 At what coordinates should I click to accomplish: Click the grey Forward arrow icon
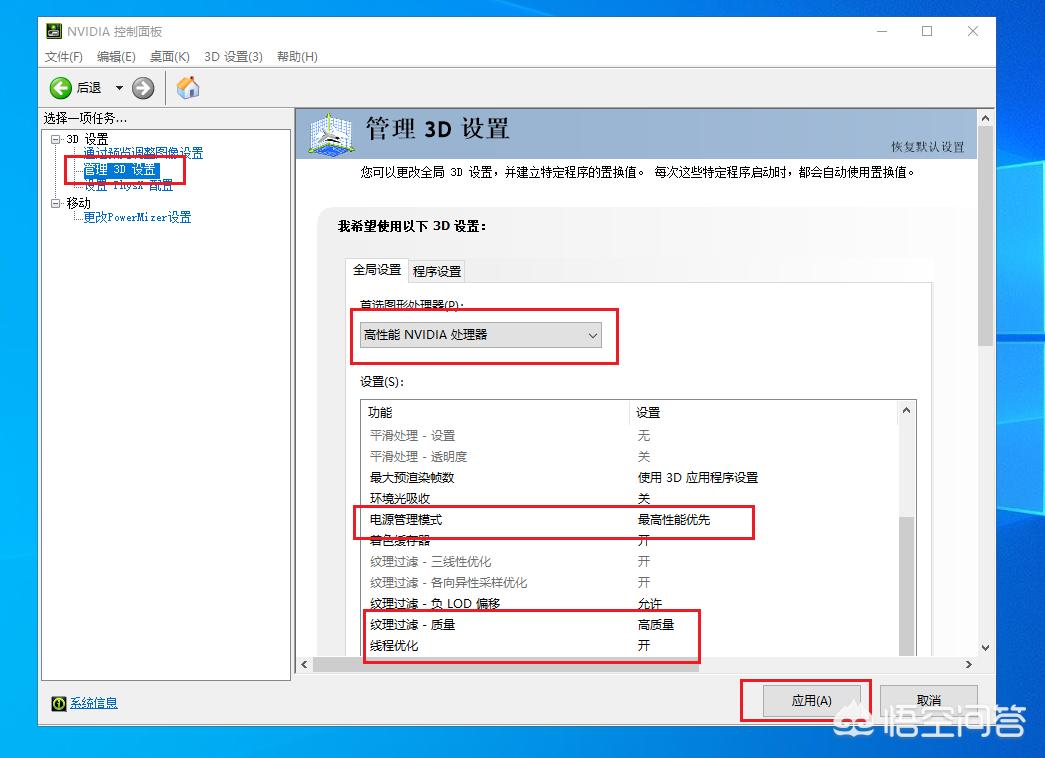point(143,88)
